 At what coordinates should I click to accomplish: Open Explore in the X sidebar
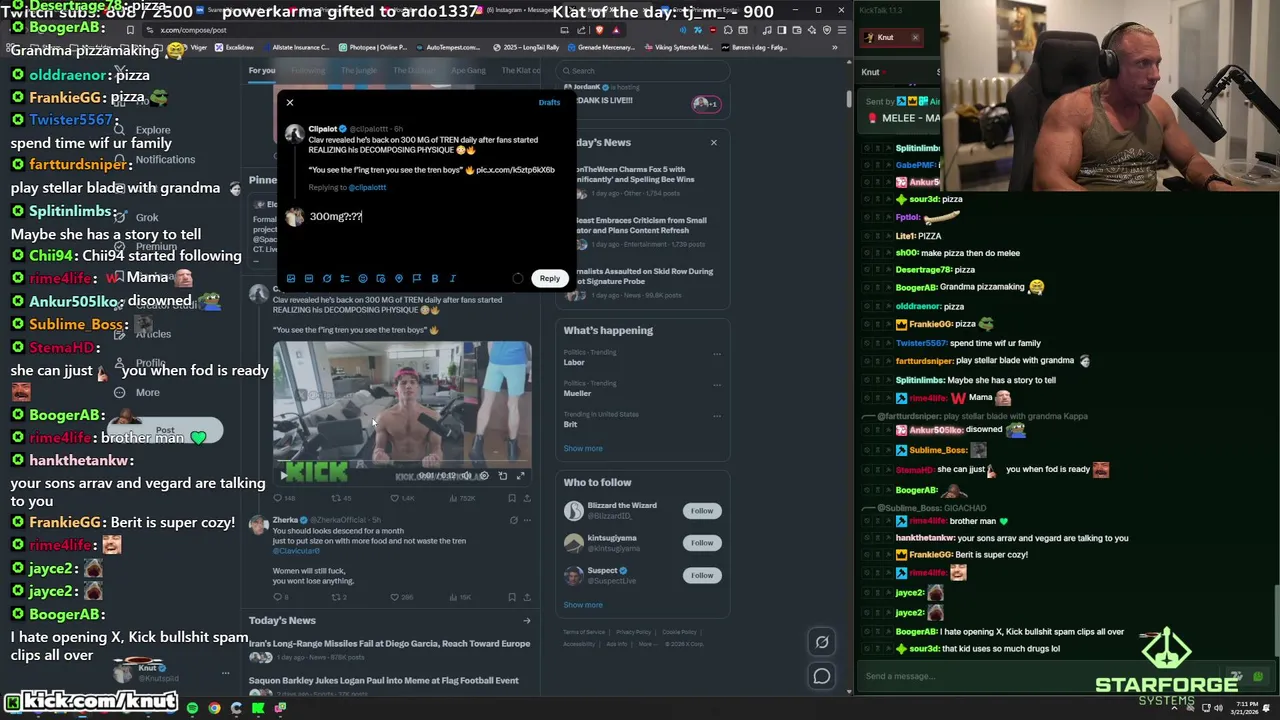pos(144,130)
